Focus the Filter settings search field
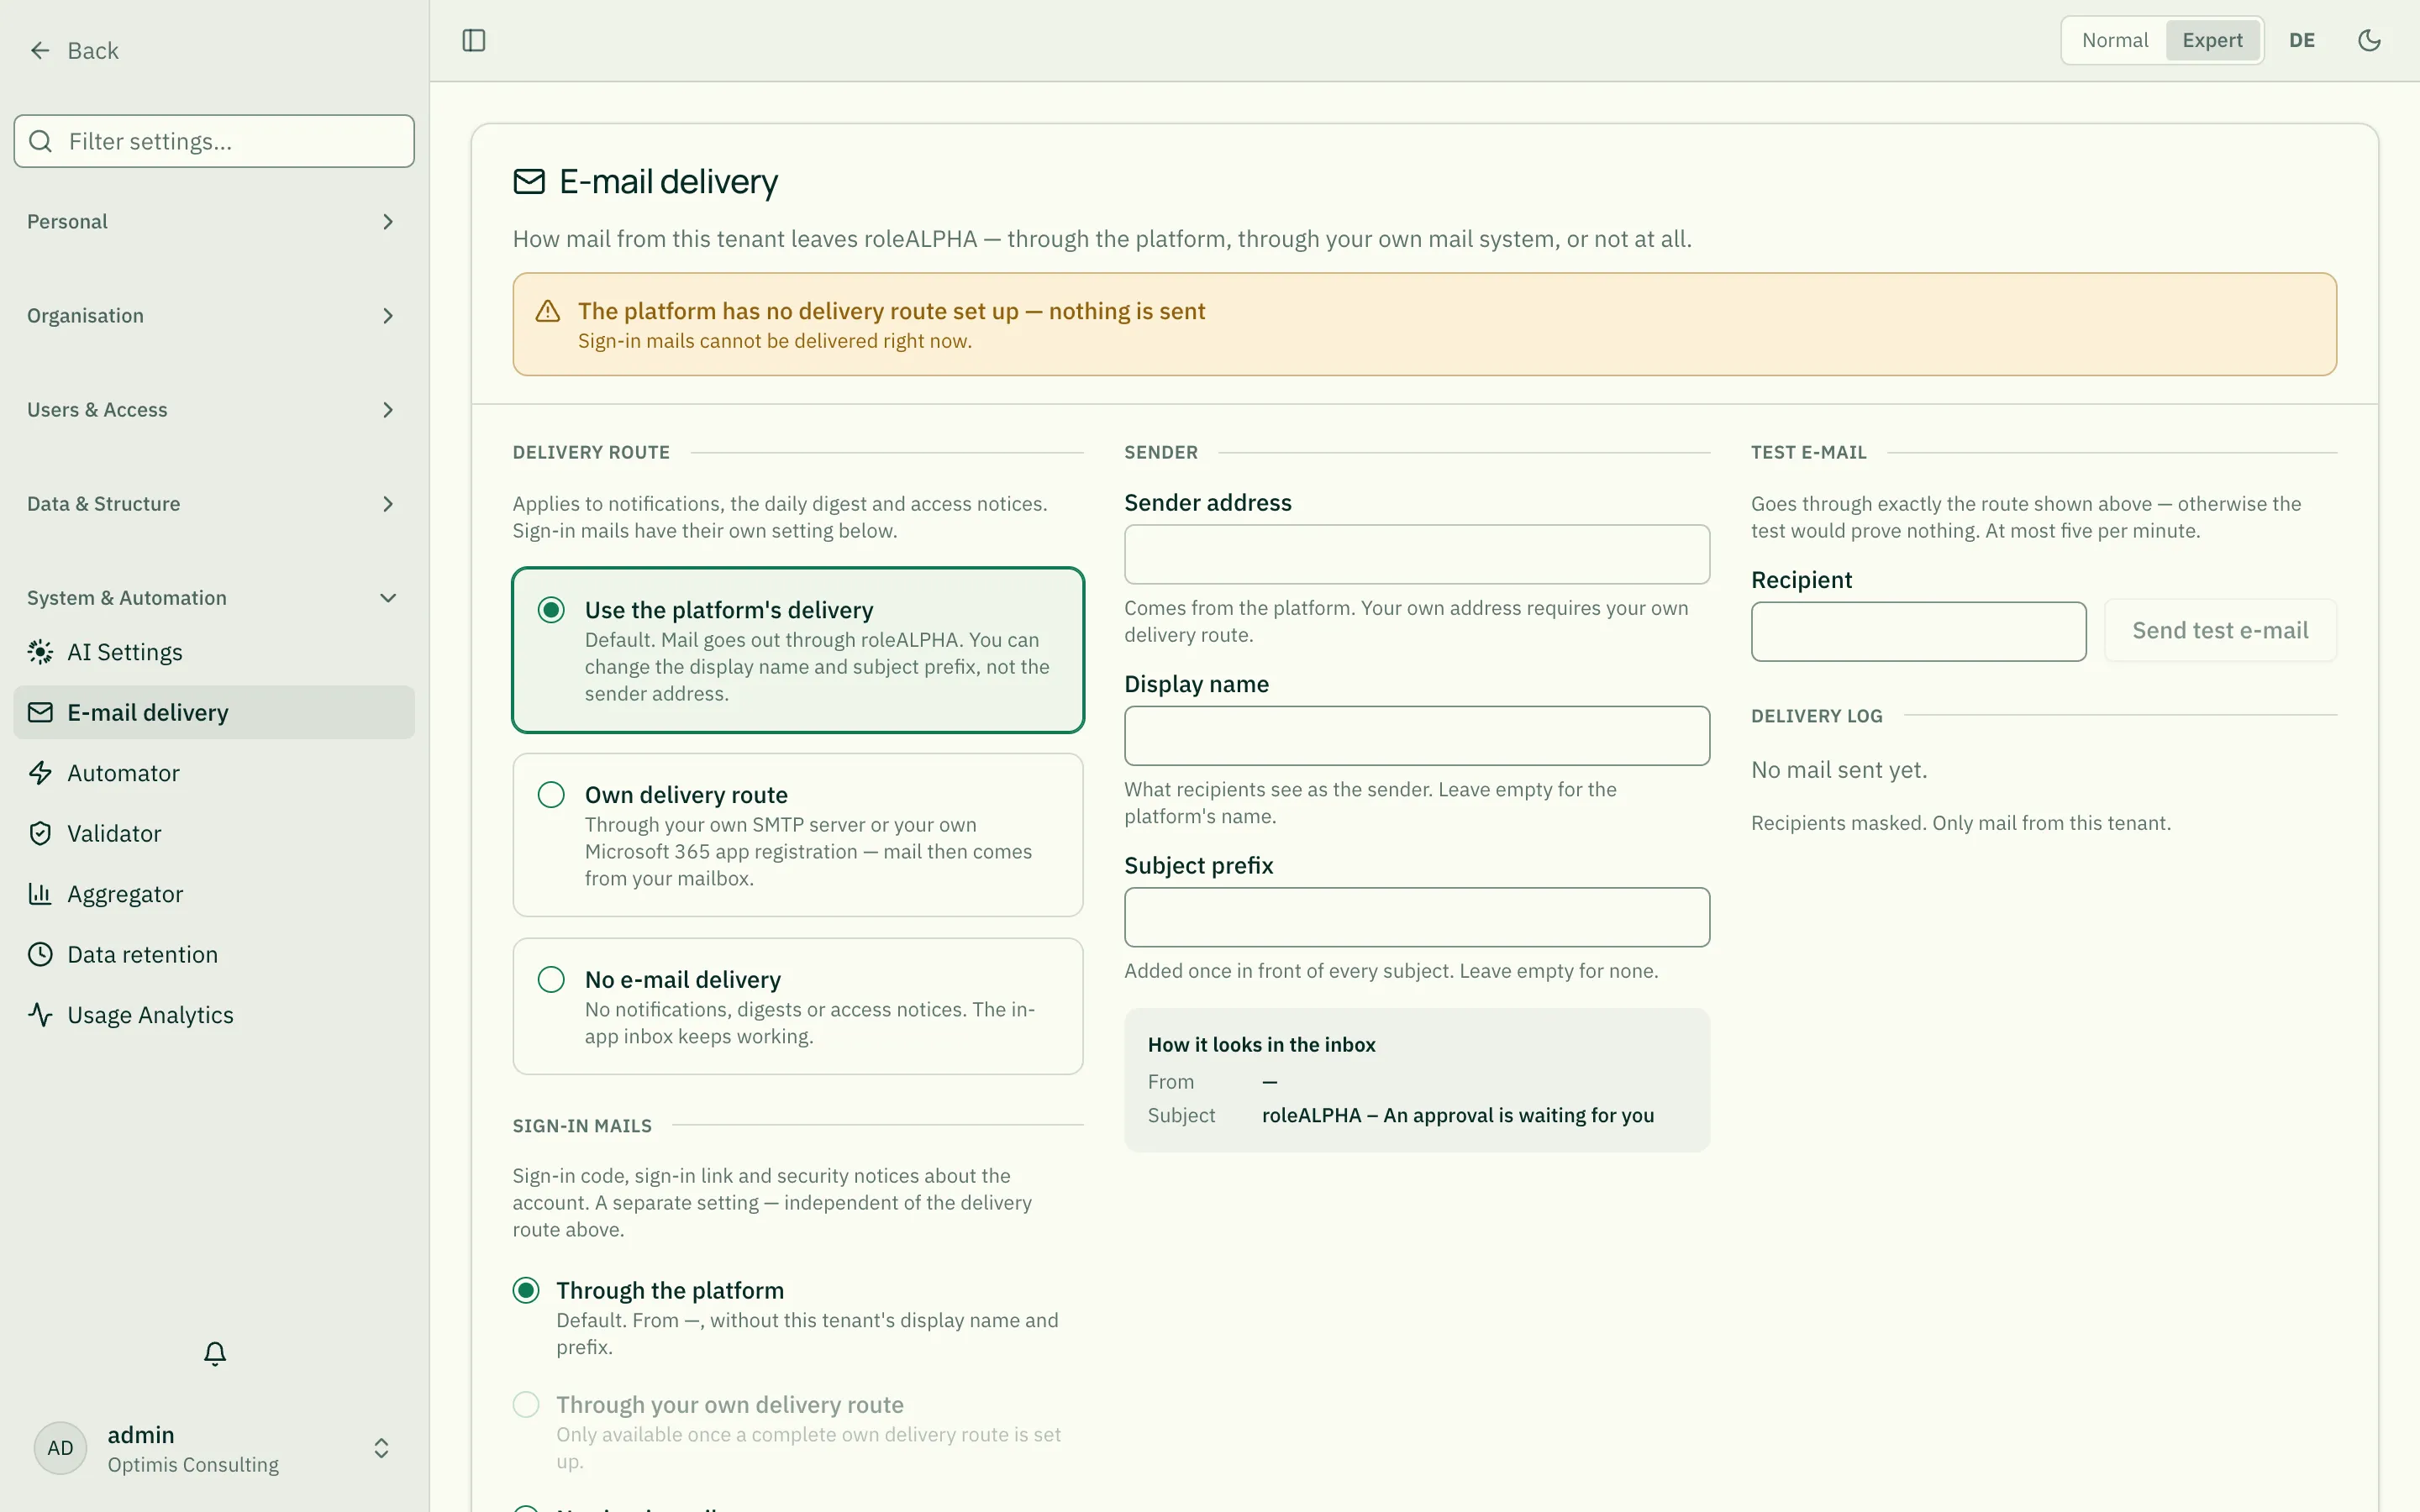2420x1512 pixels. [214, 141]
